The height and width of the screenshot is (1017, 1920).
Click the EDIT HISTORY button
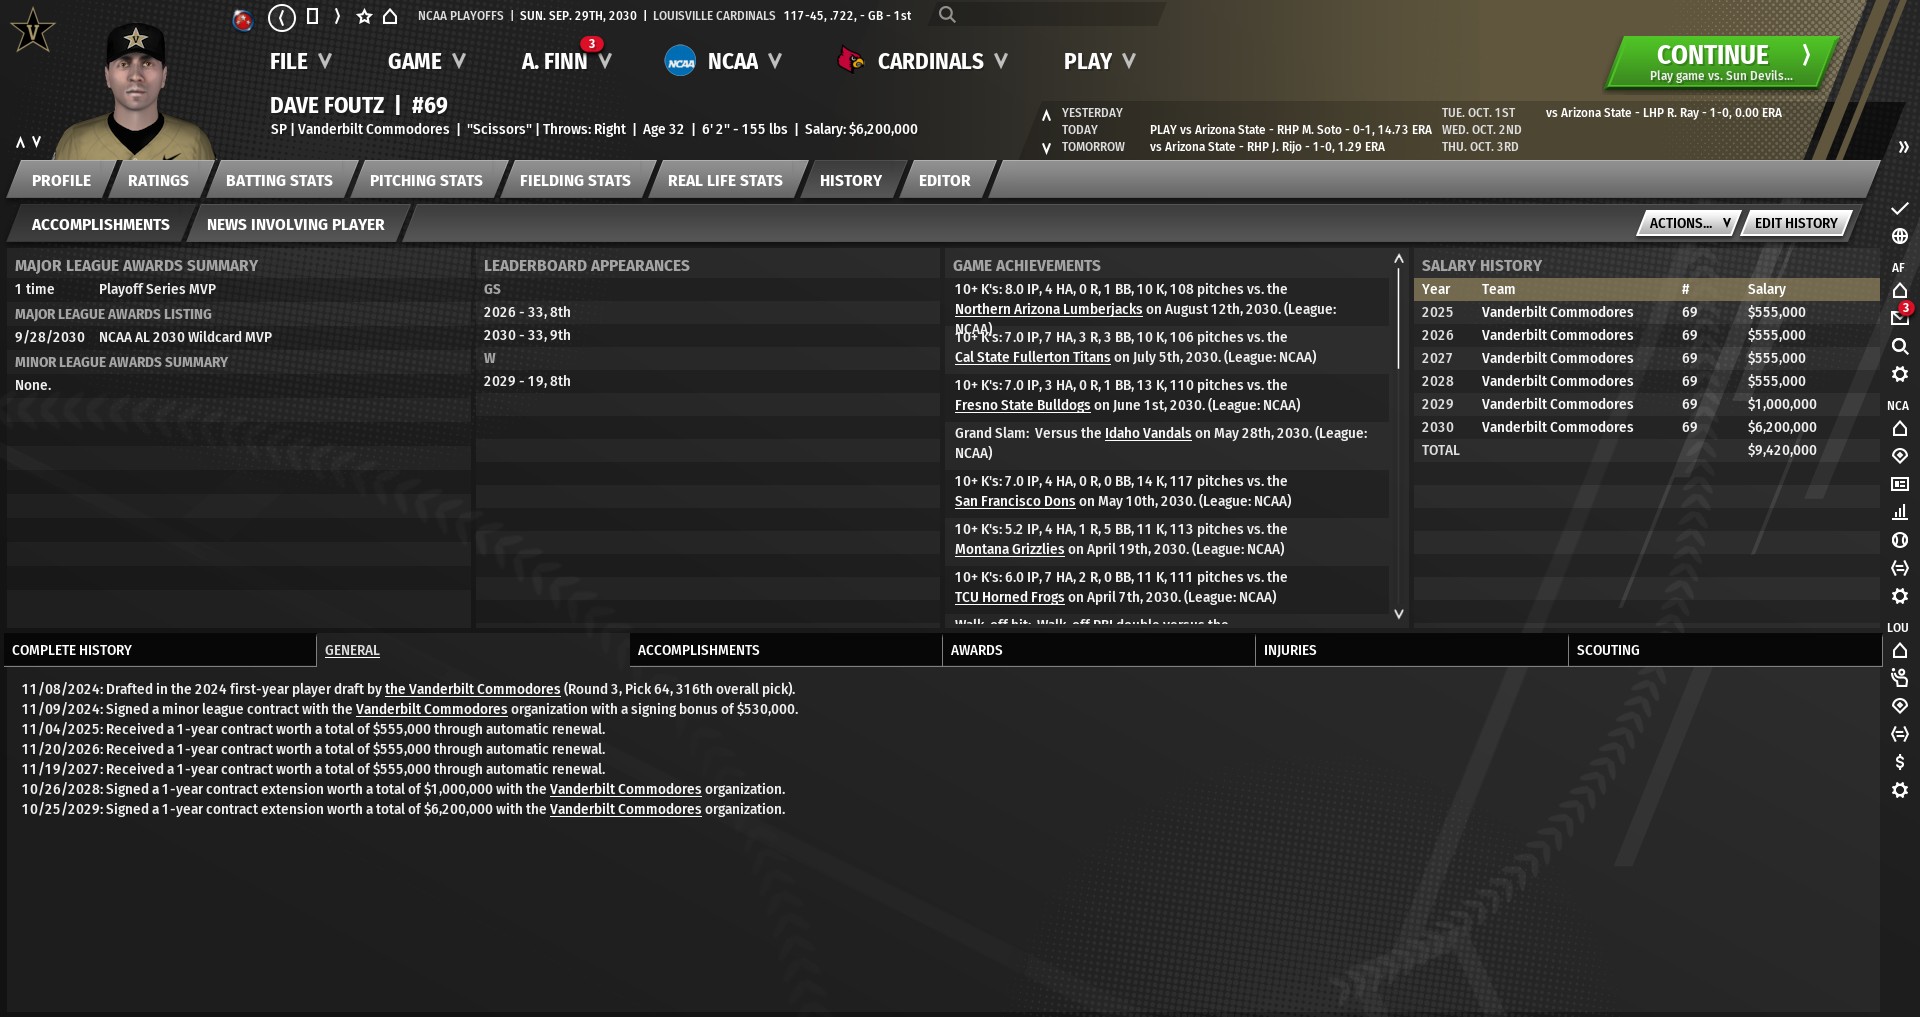[x=1795, y=223]
